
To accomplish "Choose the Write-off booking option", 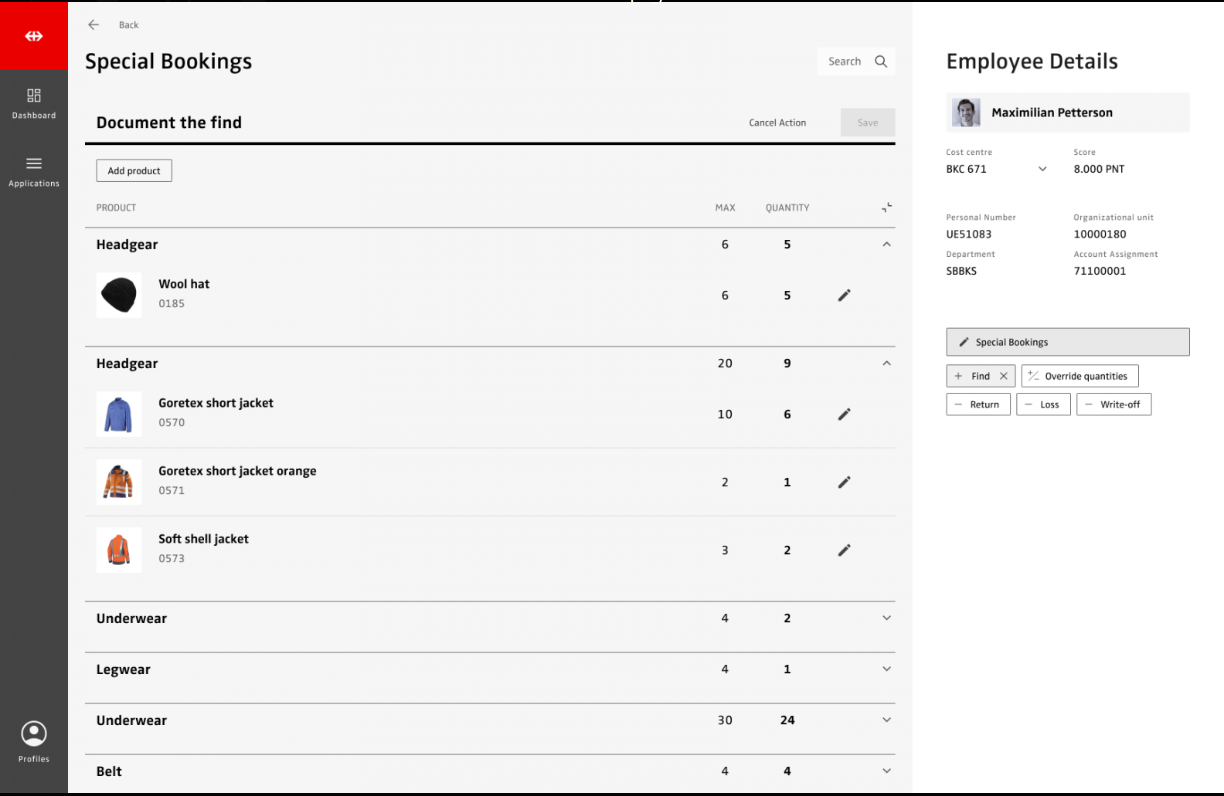I will (1113, 404).
